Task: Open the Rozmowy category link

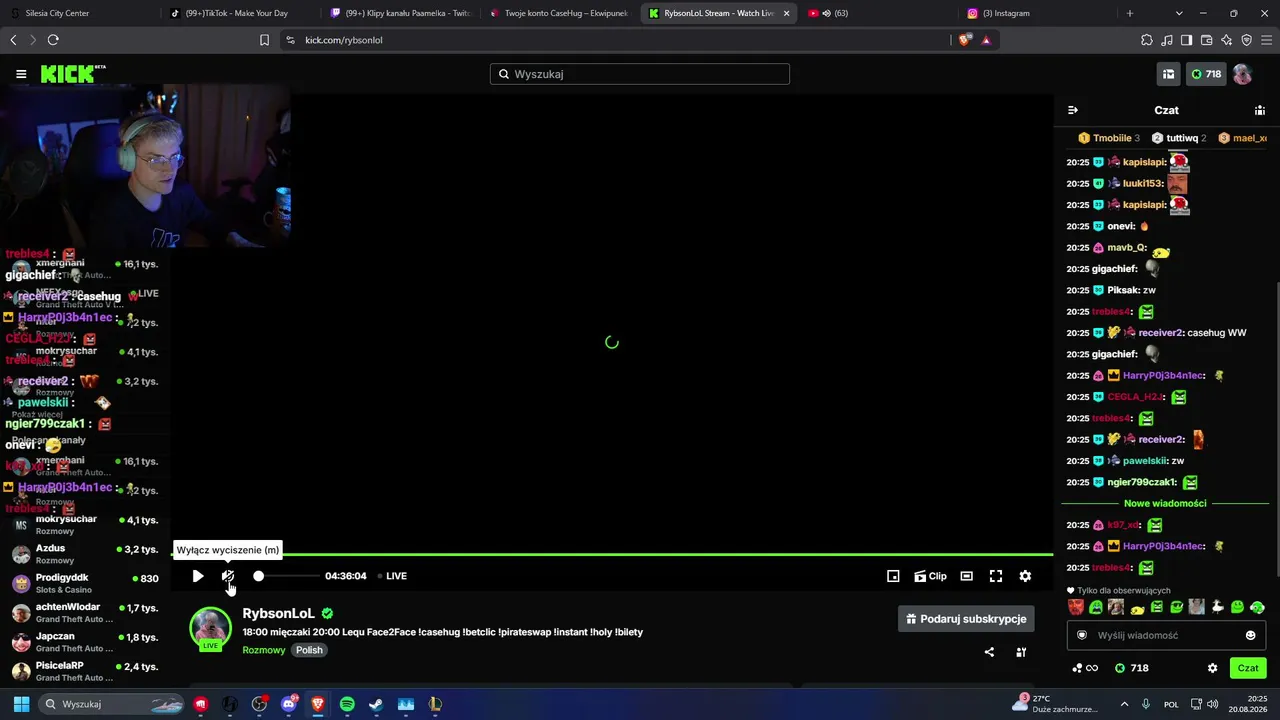Action: (x=264, y=650)
